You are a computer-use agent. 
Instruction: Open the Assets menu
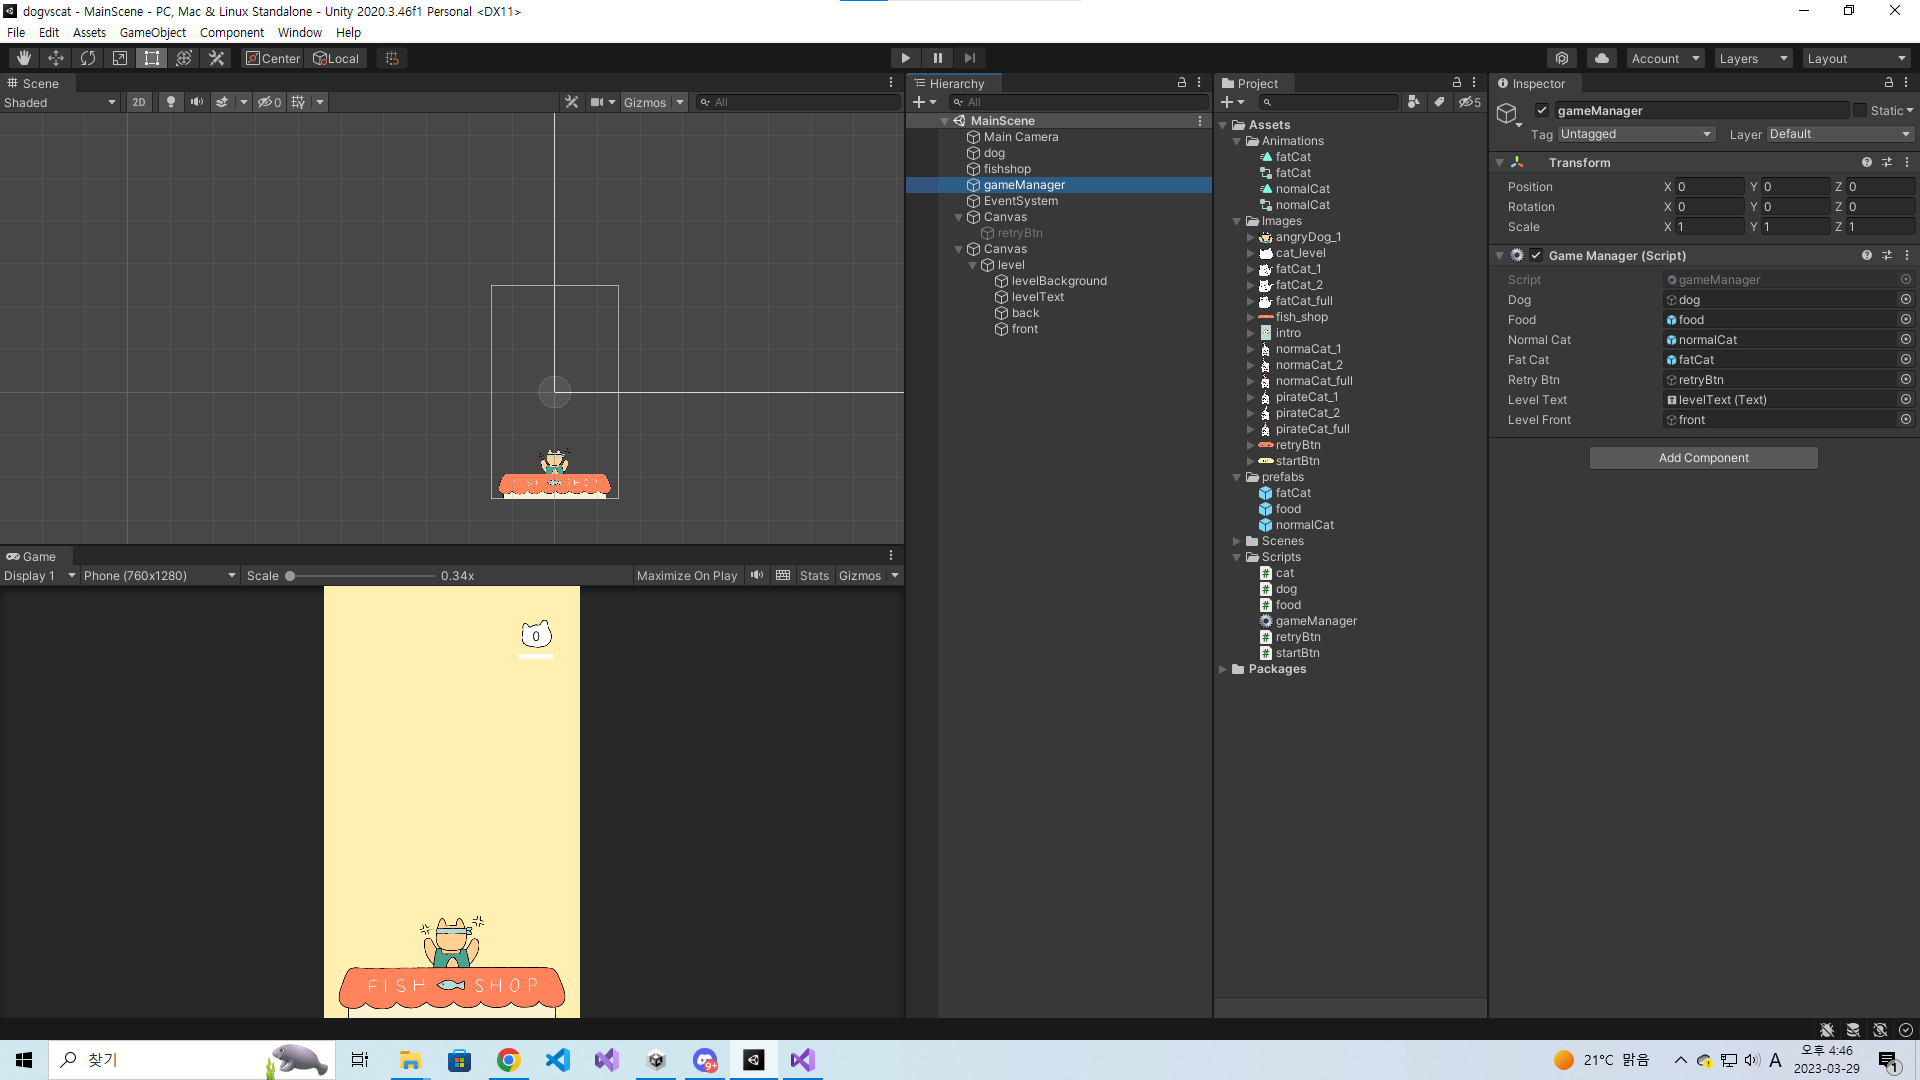(89, 32)
